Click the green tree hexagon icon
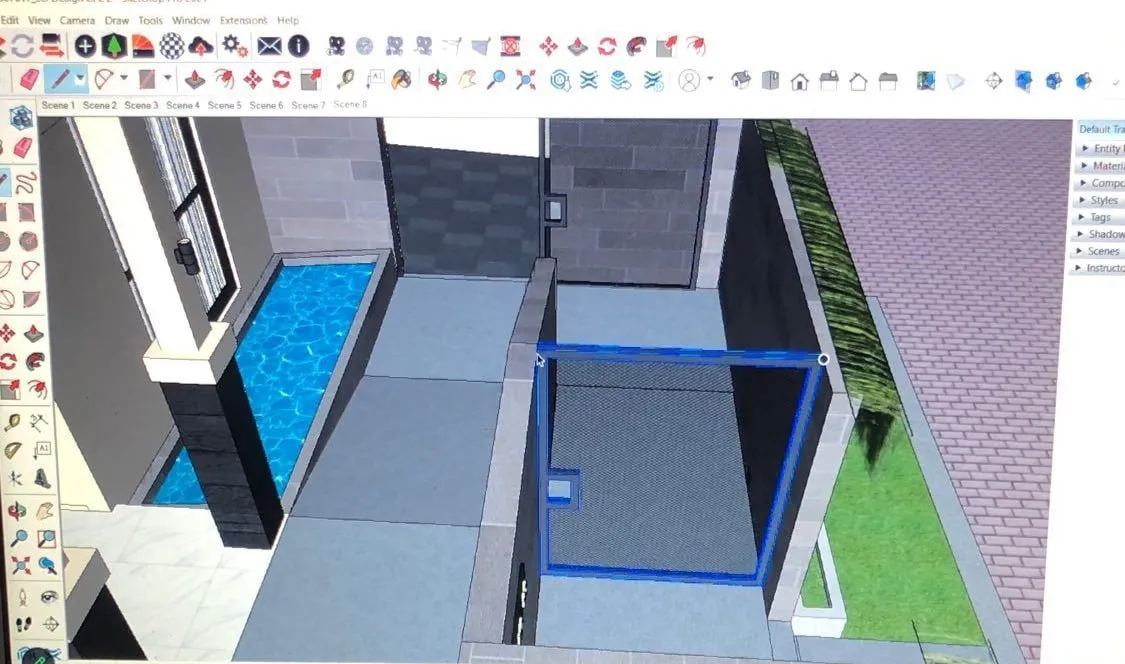The width and height of the screenshot is (1125, 664). (113, 47)
